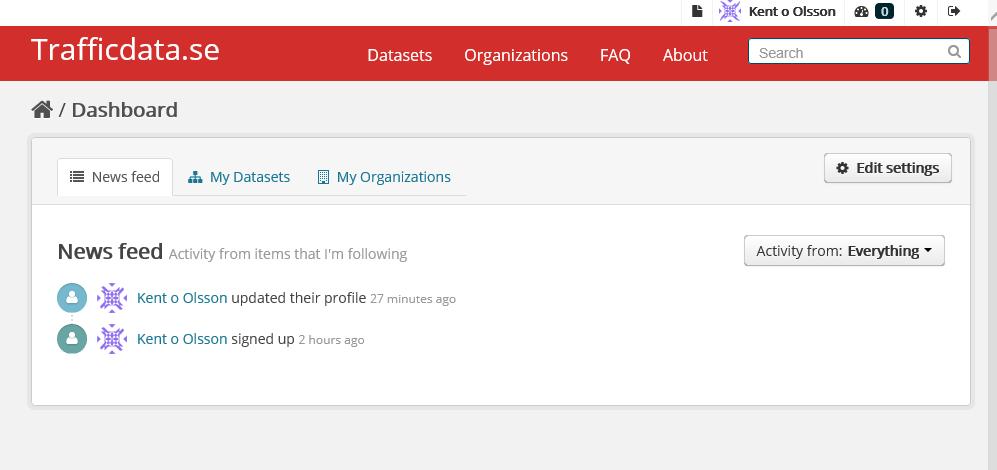The height and width of the screenshot is (470, 997).
Task: Click 'Activity from items that I'm following' text
Action: [x=287, y=254]
